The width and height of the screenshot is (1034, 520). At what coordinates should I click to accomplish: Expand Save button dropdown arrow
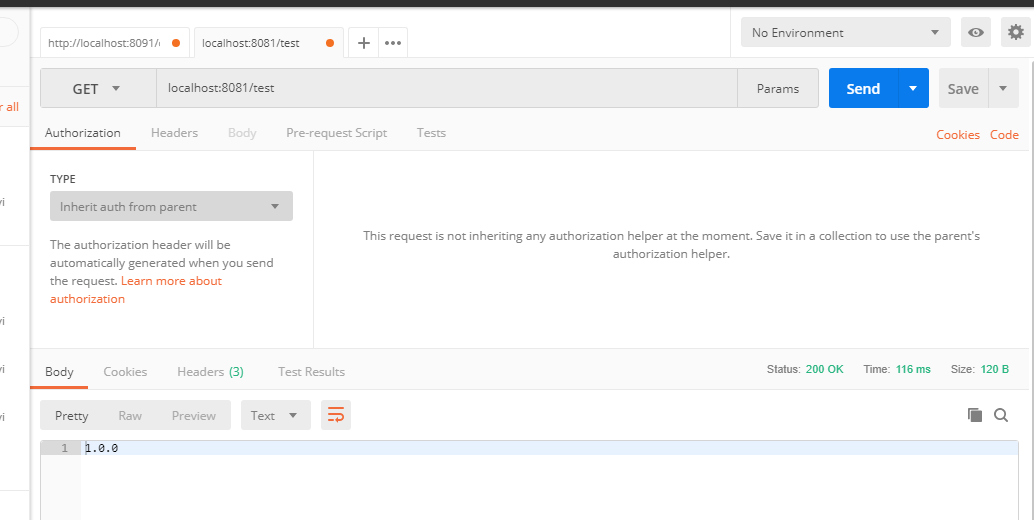pyautogui.click(x=1003, y=88)
